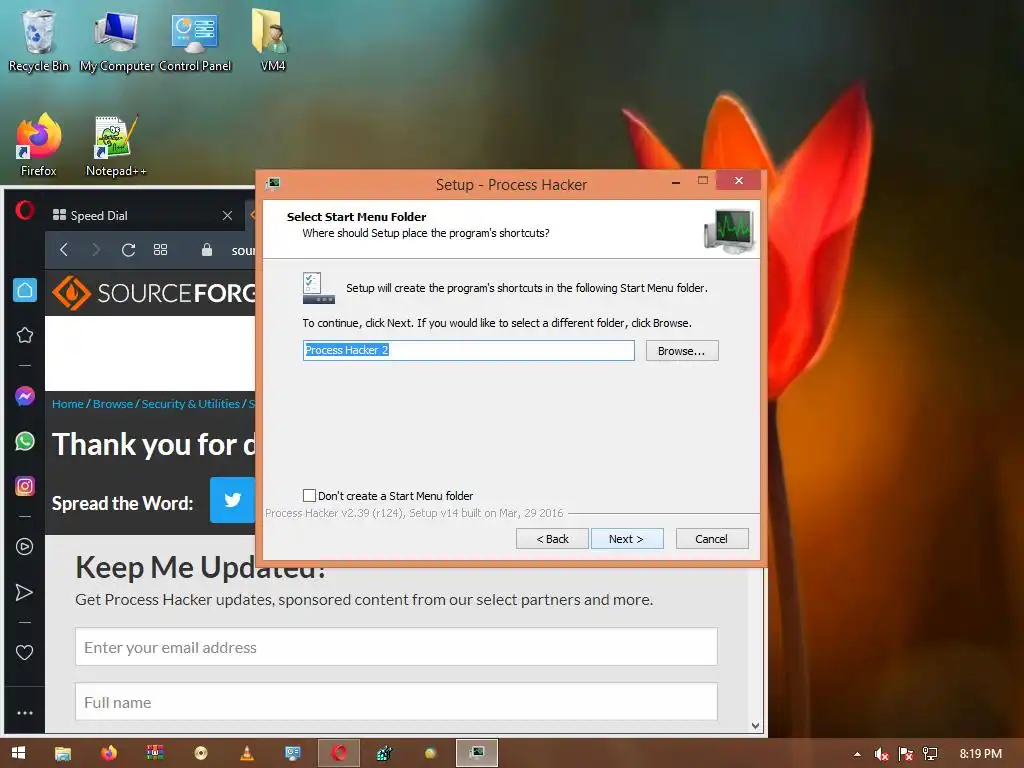Open the Recycle Bin desktop icon
Image resolution: width=1024 pixels, height=768 pixels.
(x=39, y=39)
